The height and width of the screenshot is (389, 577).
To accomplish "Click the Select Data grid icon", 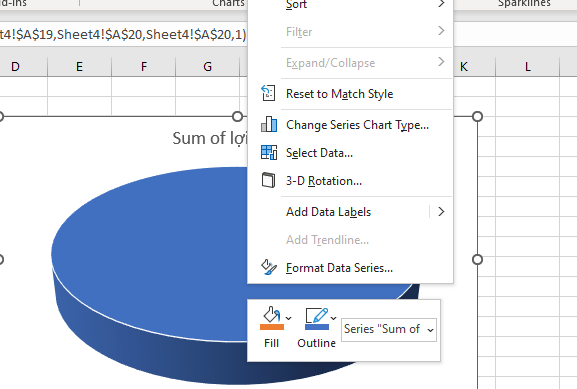I will point(269,152).
